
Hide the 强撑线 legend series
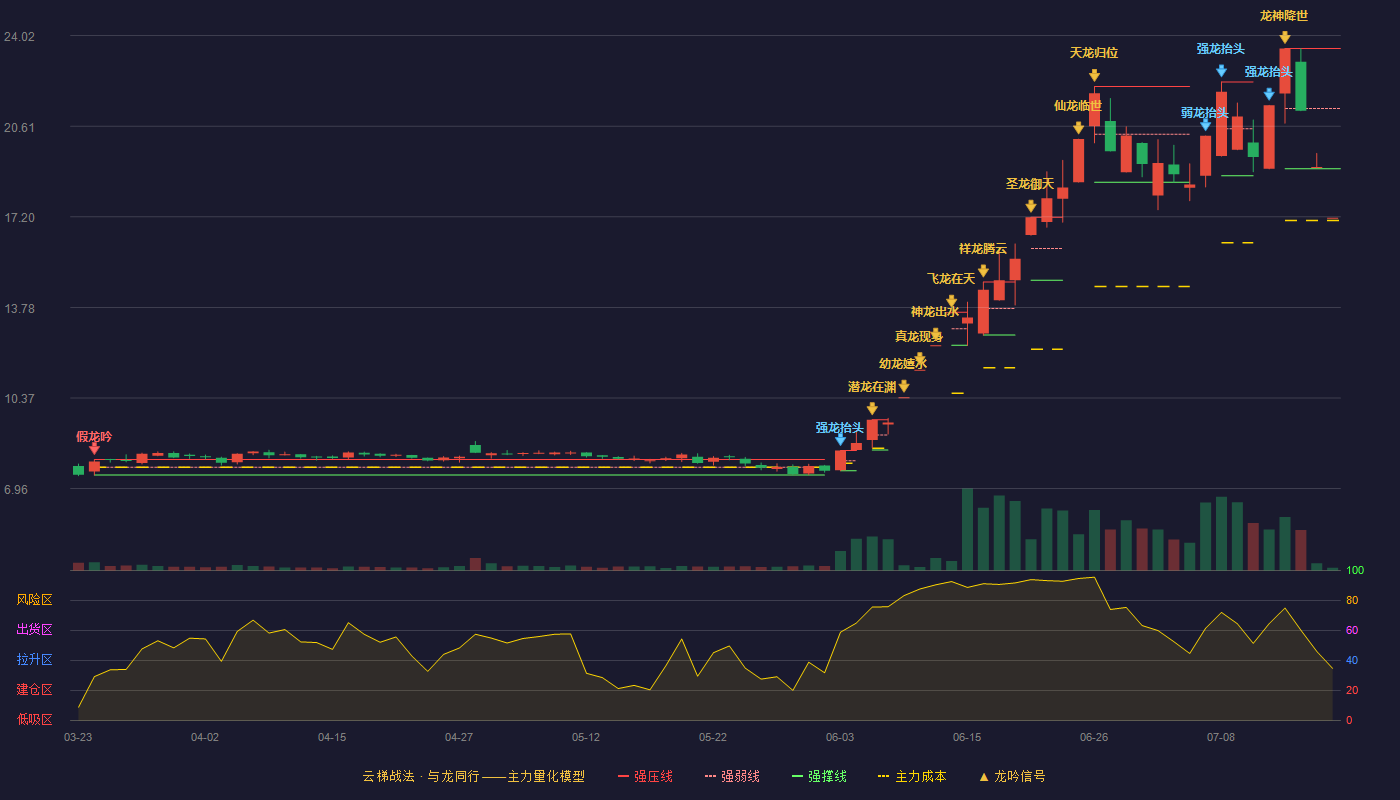pyautogui.click(x=819, y=776)
